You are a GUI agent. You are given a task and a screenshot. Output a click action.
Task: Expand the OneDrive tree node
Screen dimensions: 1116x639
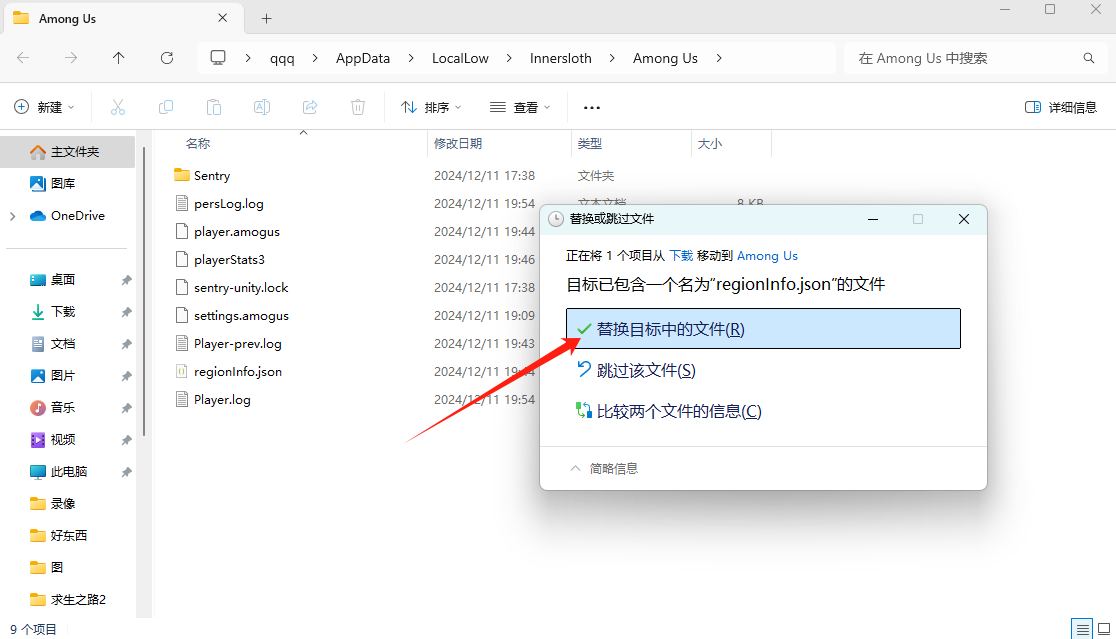13,216
